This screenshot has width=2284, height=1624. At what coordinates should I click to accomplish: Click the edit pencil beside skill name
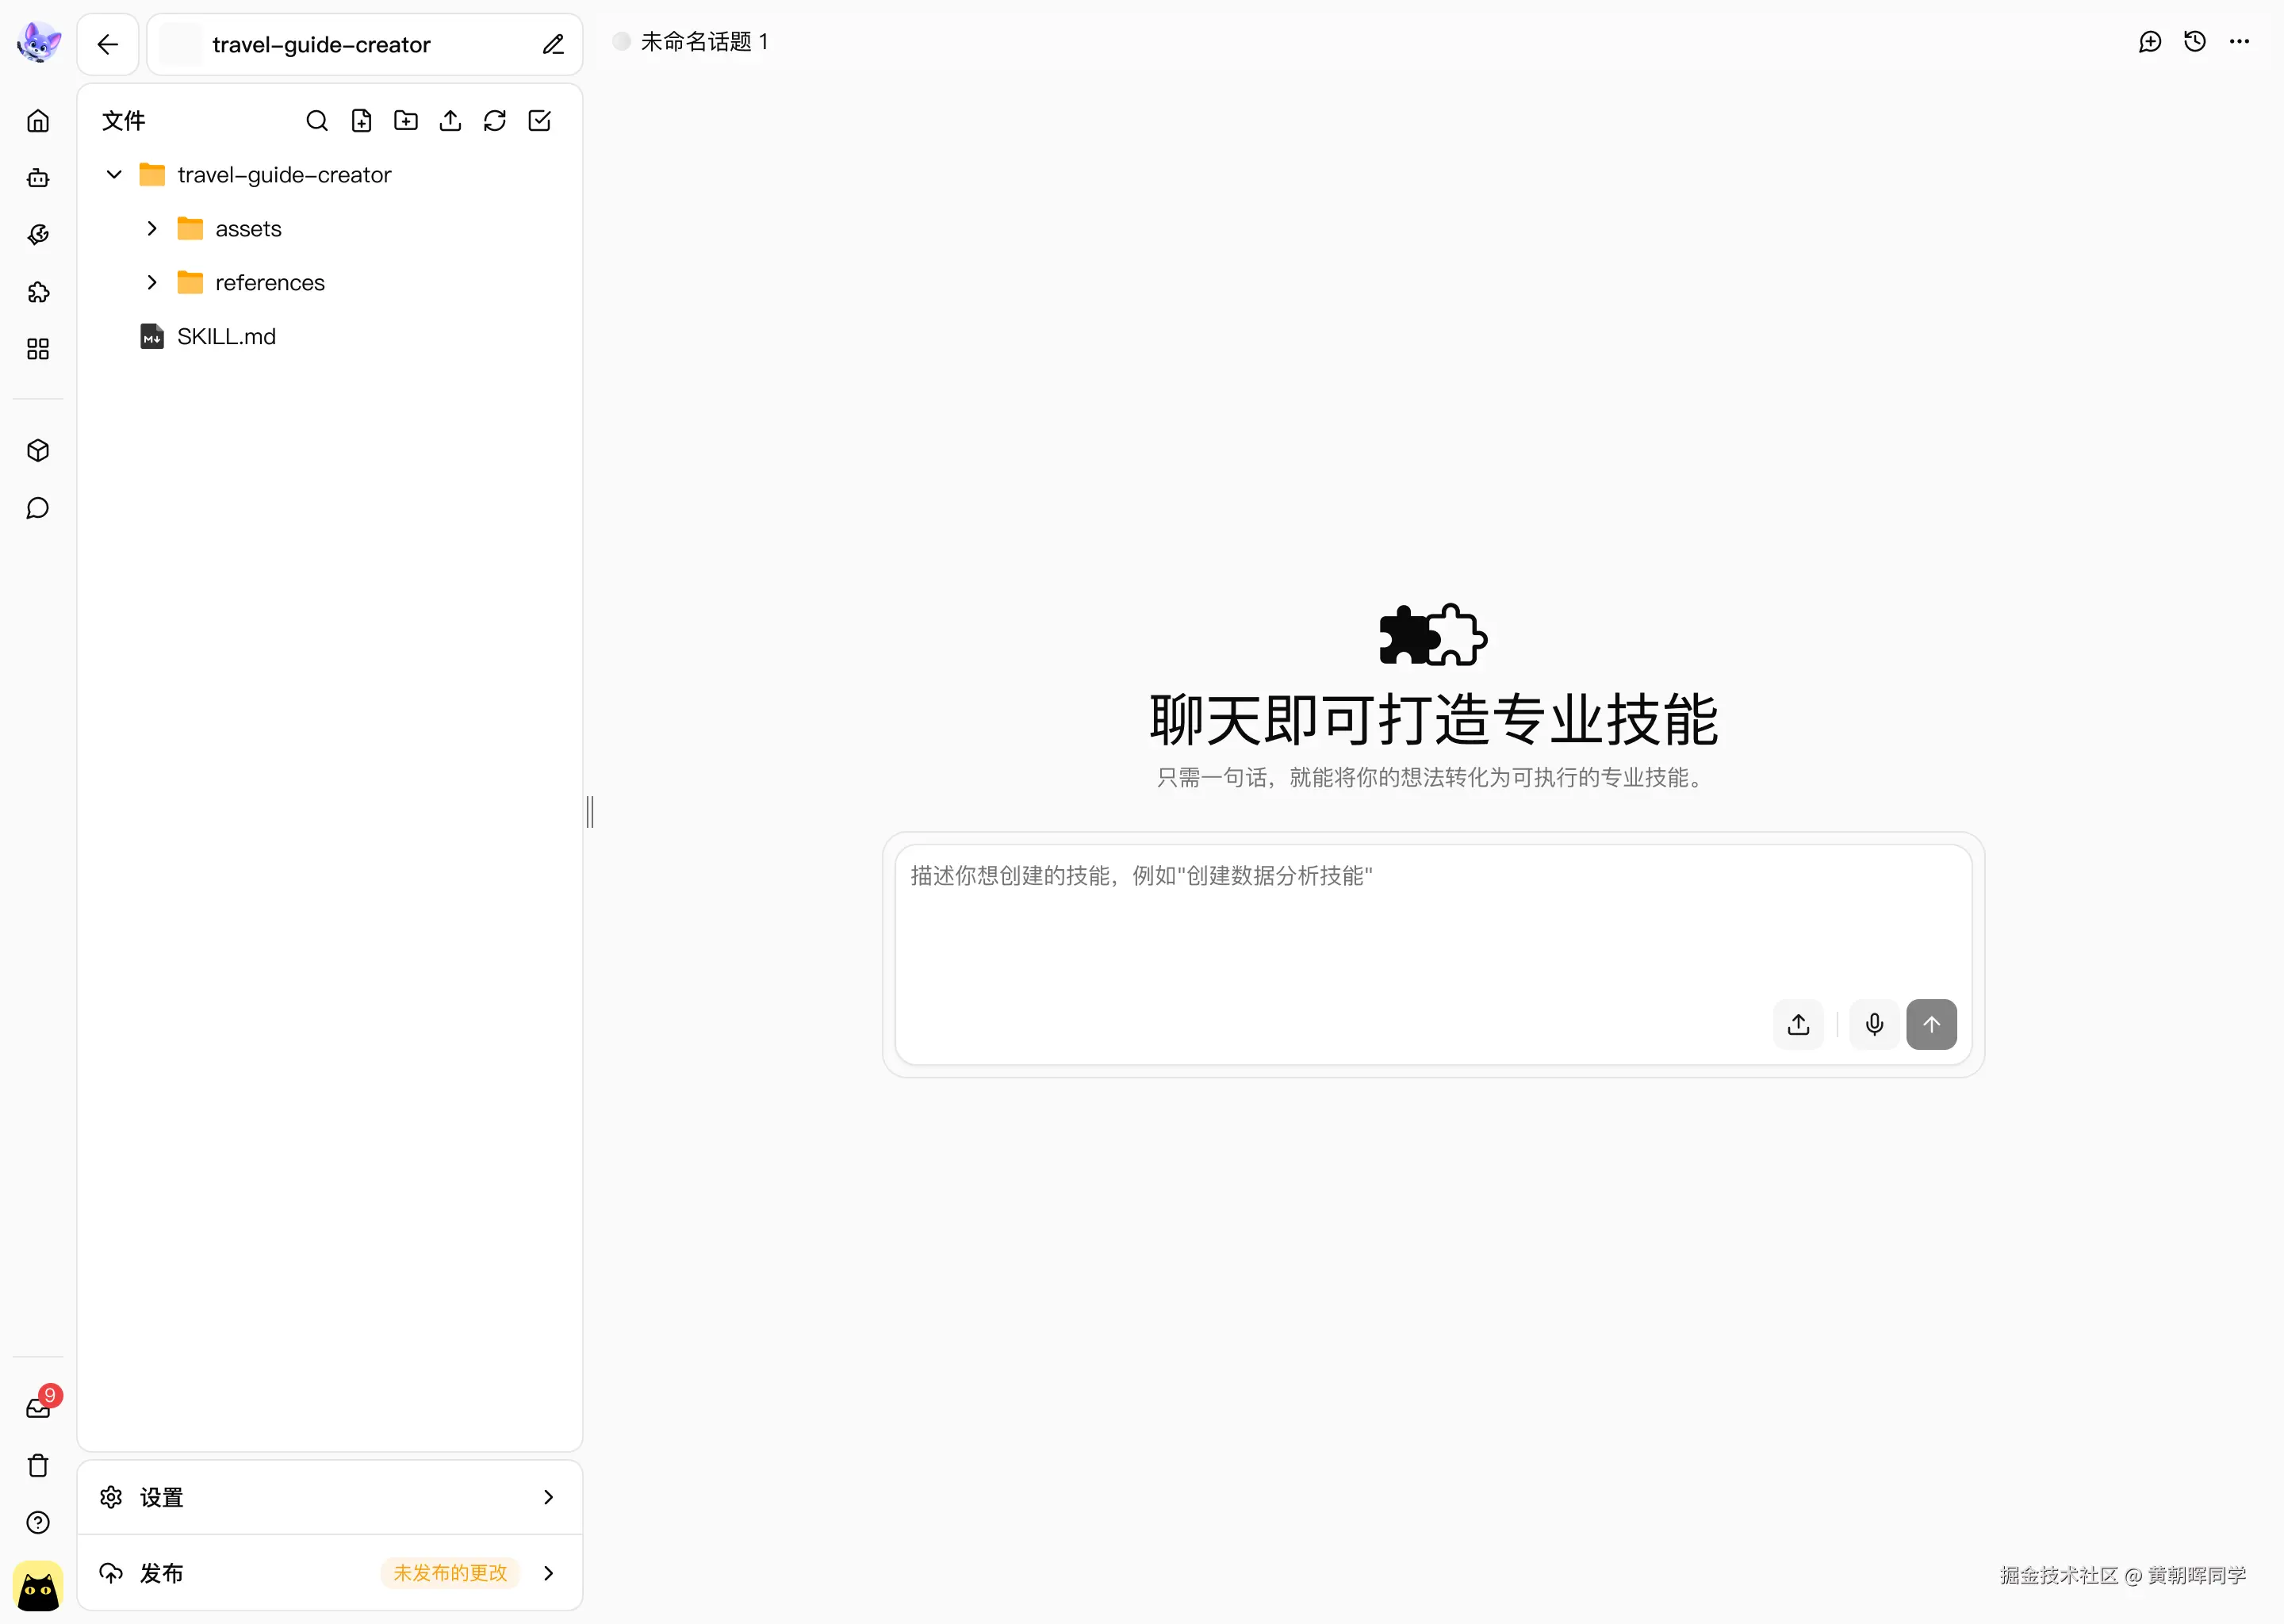[x=553, y=45]
